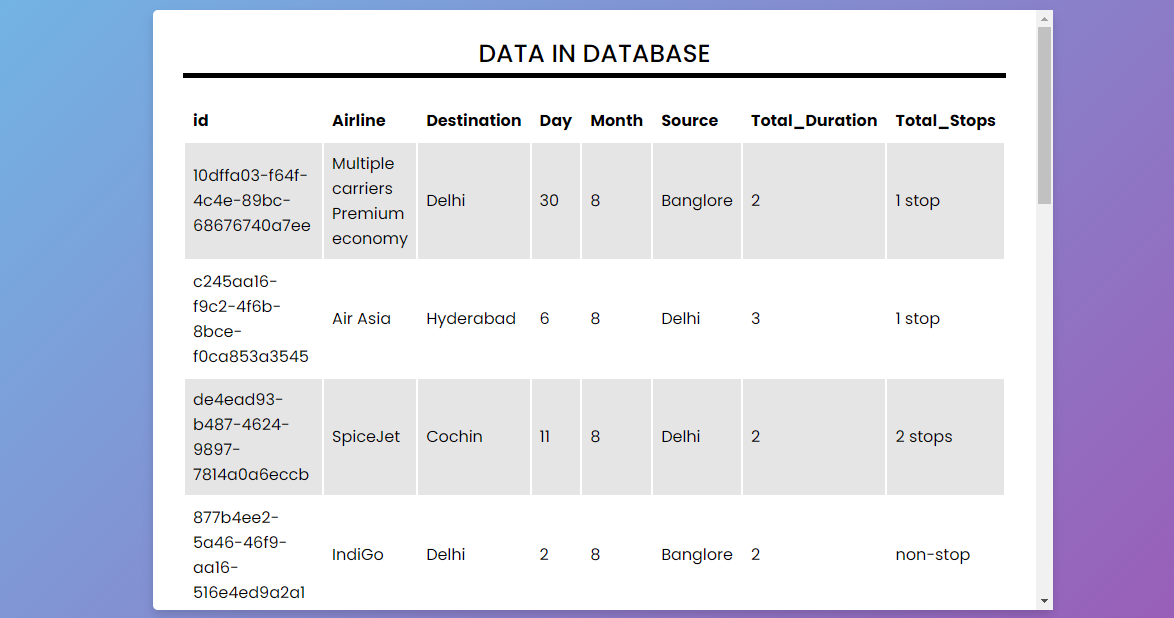Click the id column header
This screenshot has width=1174, height=618.
(200, 120)
